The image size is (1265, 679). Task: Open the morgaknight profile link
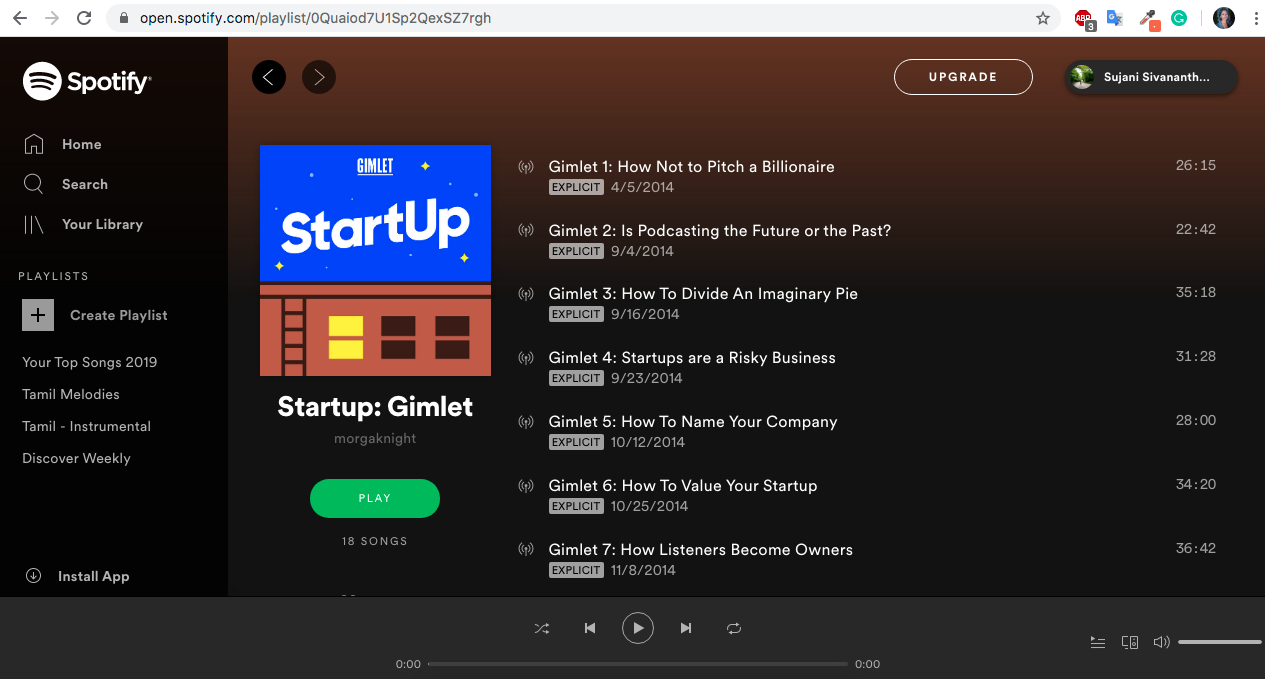(375, 438)
